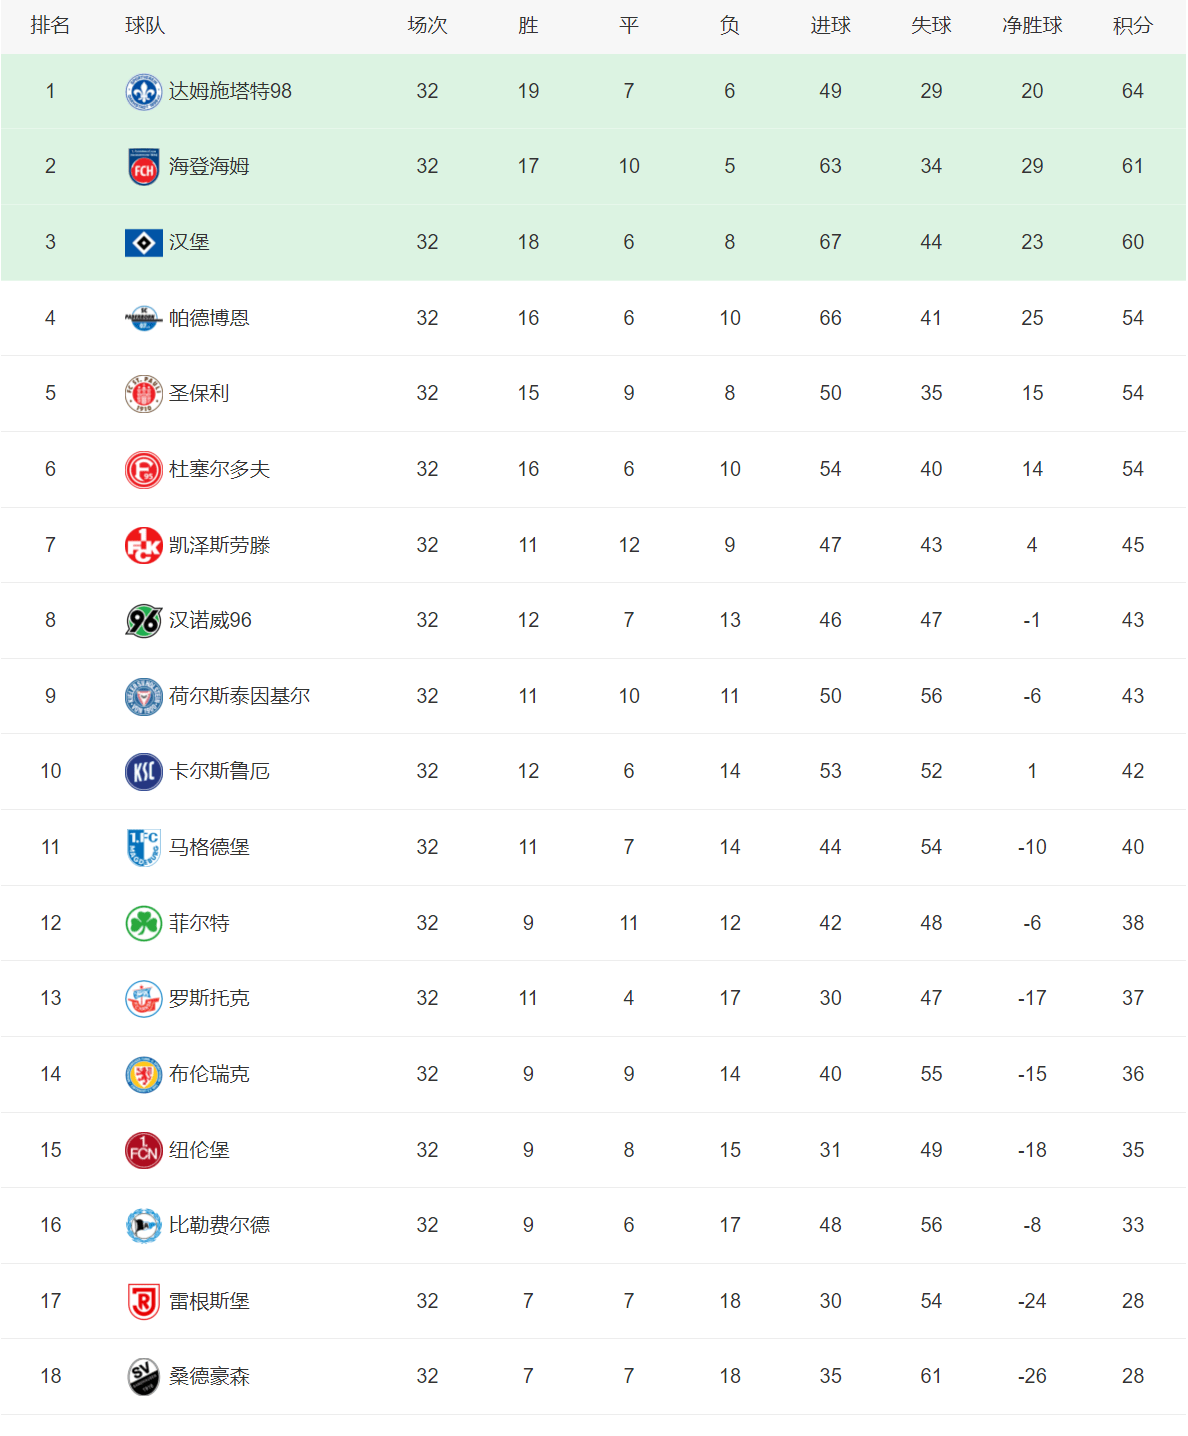
Task: Click the Darmstadt 98 club crest
Action: click(143, 92)
